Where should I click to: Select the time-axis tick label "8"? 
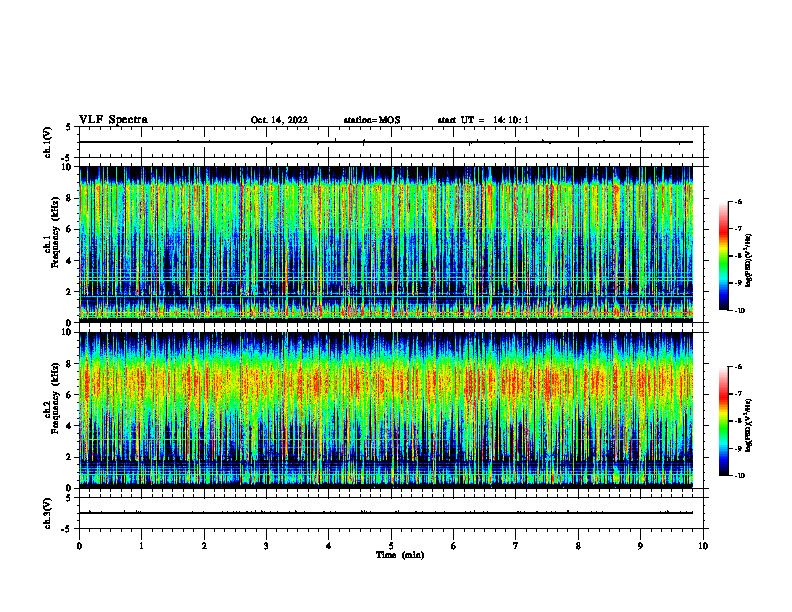[578, 546]
